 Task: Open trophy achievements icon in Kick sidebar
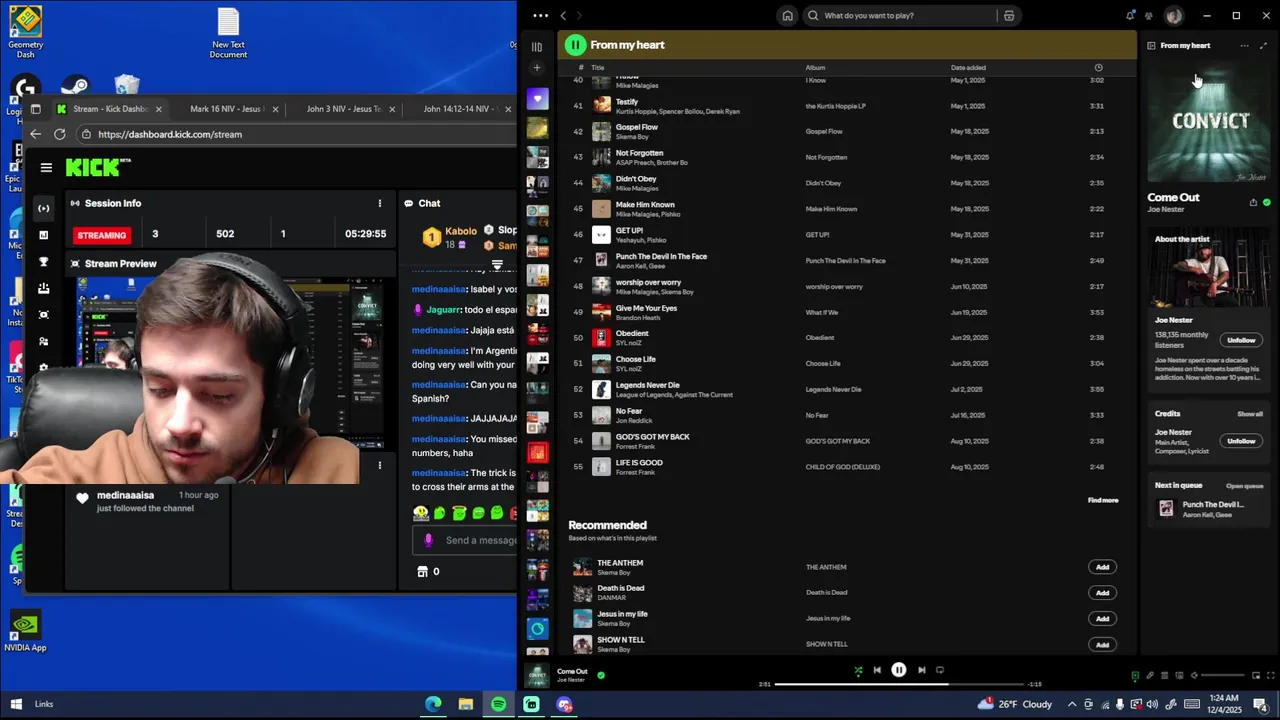coord(43,262)
